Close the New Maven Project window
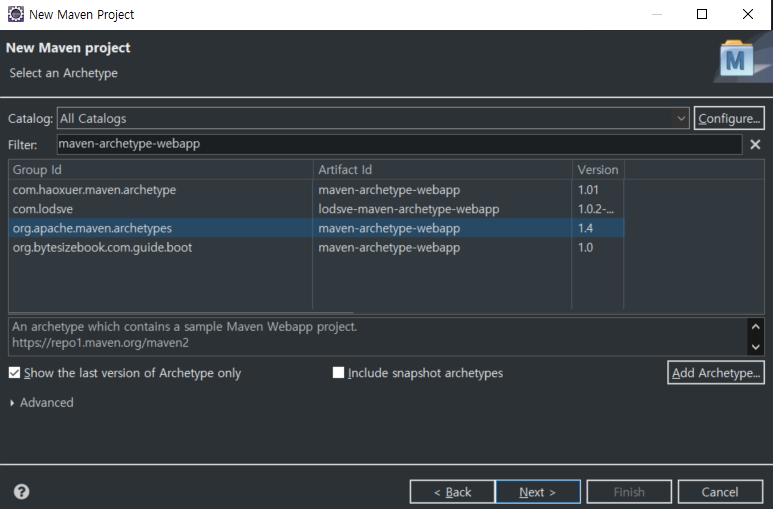The height and width of the screenshot is (509, 773). click(x=748, y=14)
